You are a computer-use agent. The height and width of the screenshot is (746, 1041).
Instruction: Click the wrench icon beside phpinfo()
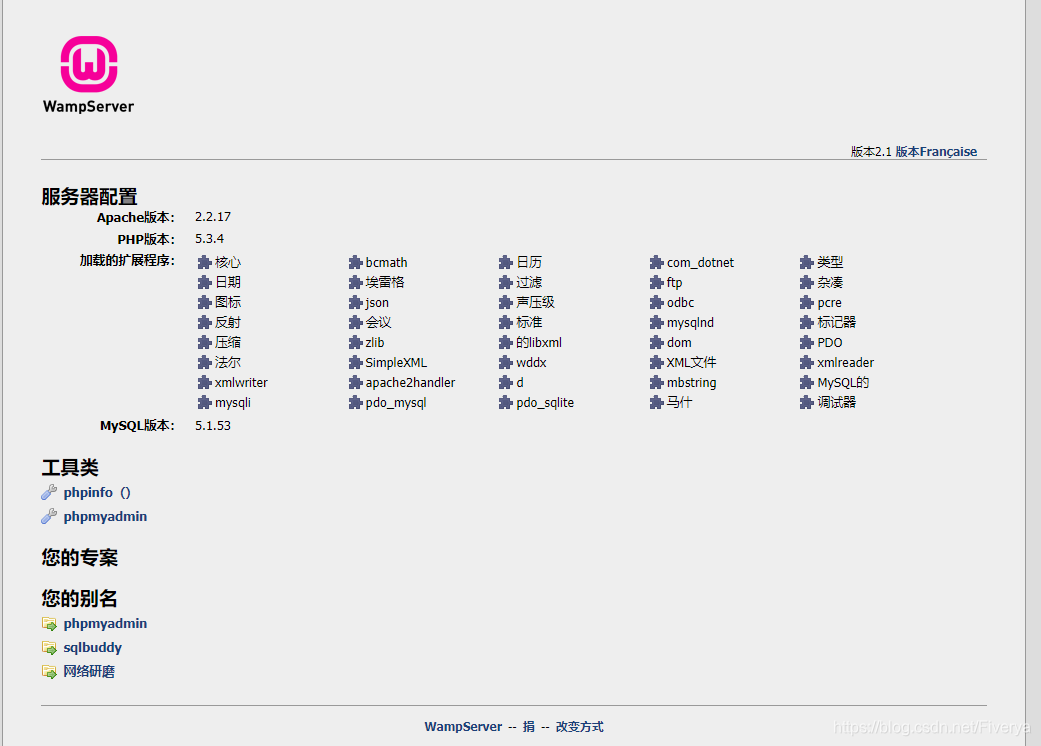(49, 492)
